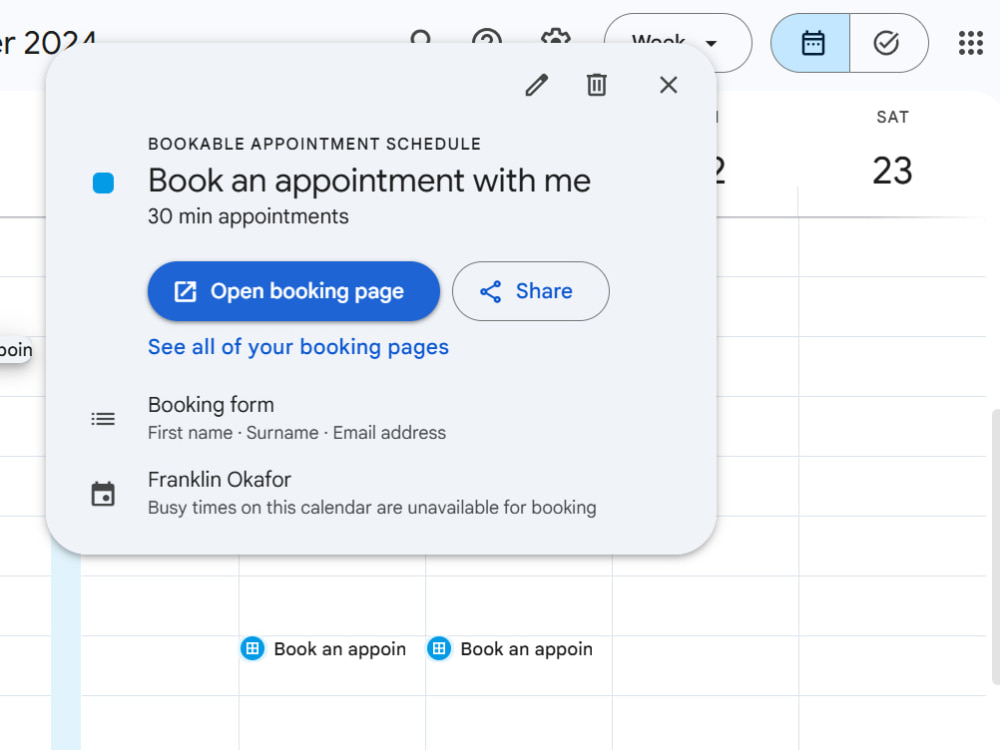Click the Booking form list icon
Viewport: 1000px width, 750px height.
[103, 418]
